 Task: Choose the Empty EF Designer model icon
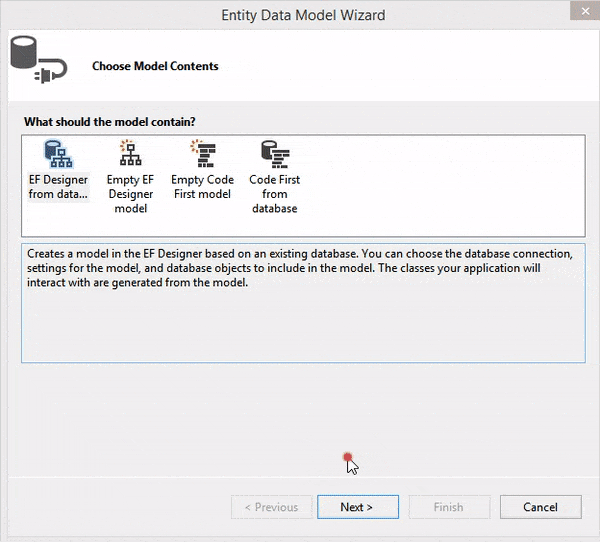pyautogui.click(x=130, y=153)
